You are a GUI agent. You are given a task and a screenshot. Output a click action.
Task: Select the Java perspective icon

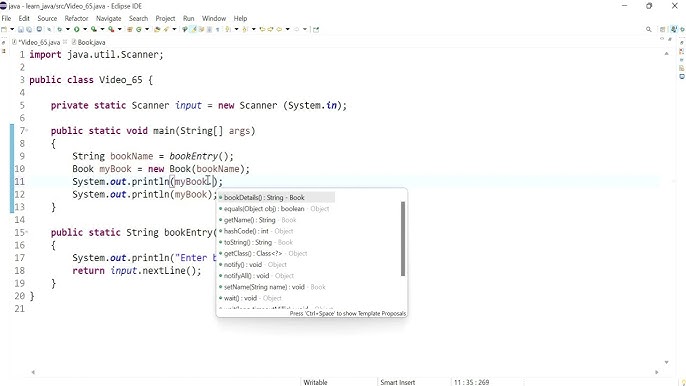click(674, 29)
